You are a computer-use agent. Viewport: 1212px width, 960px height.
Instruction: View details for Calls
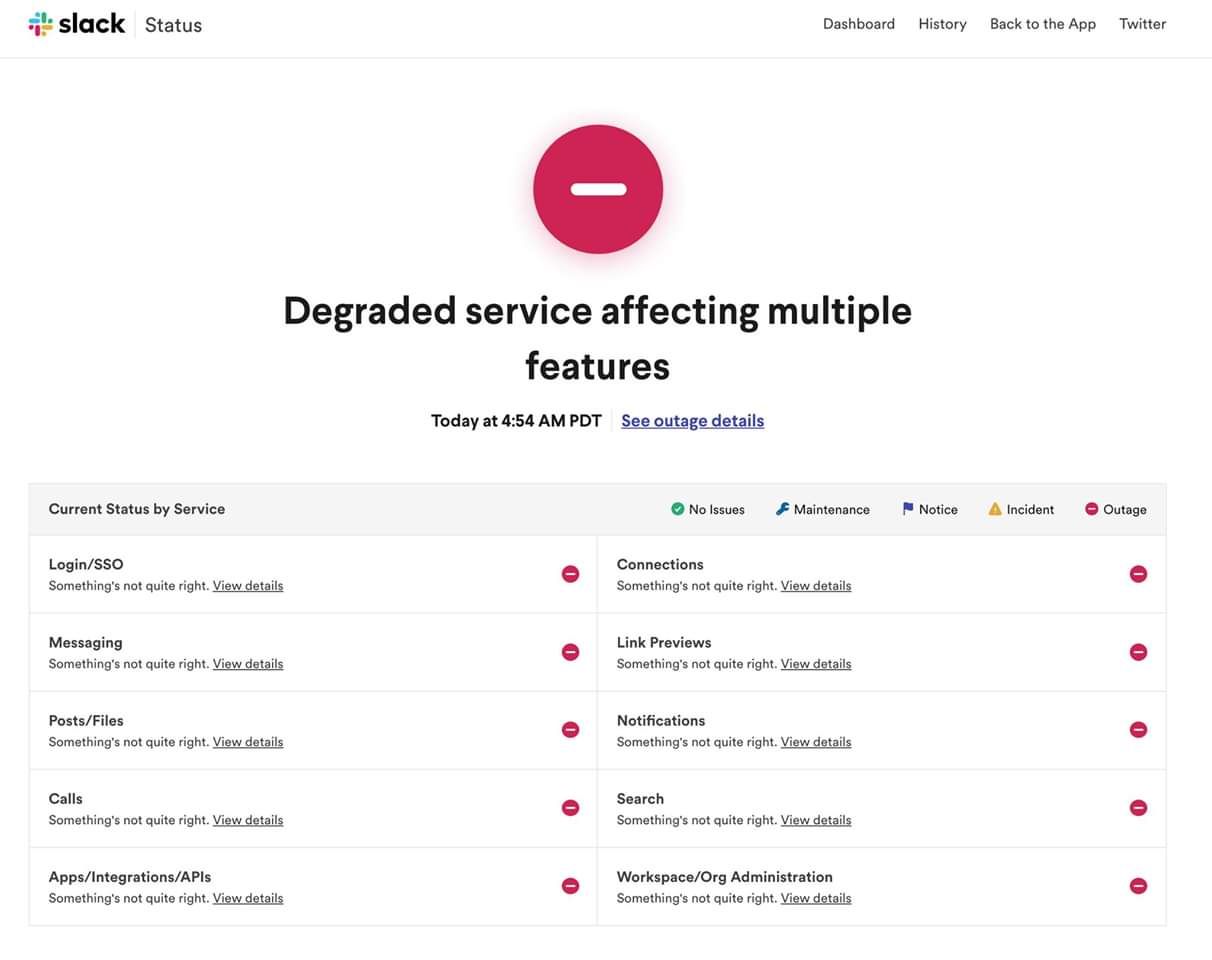(x=248, y=820)
